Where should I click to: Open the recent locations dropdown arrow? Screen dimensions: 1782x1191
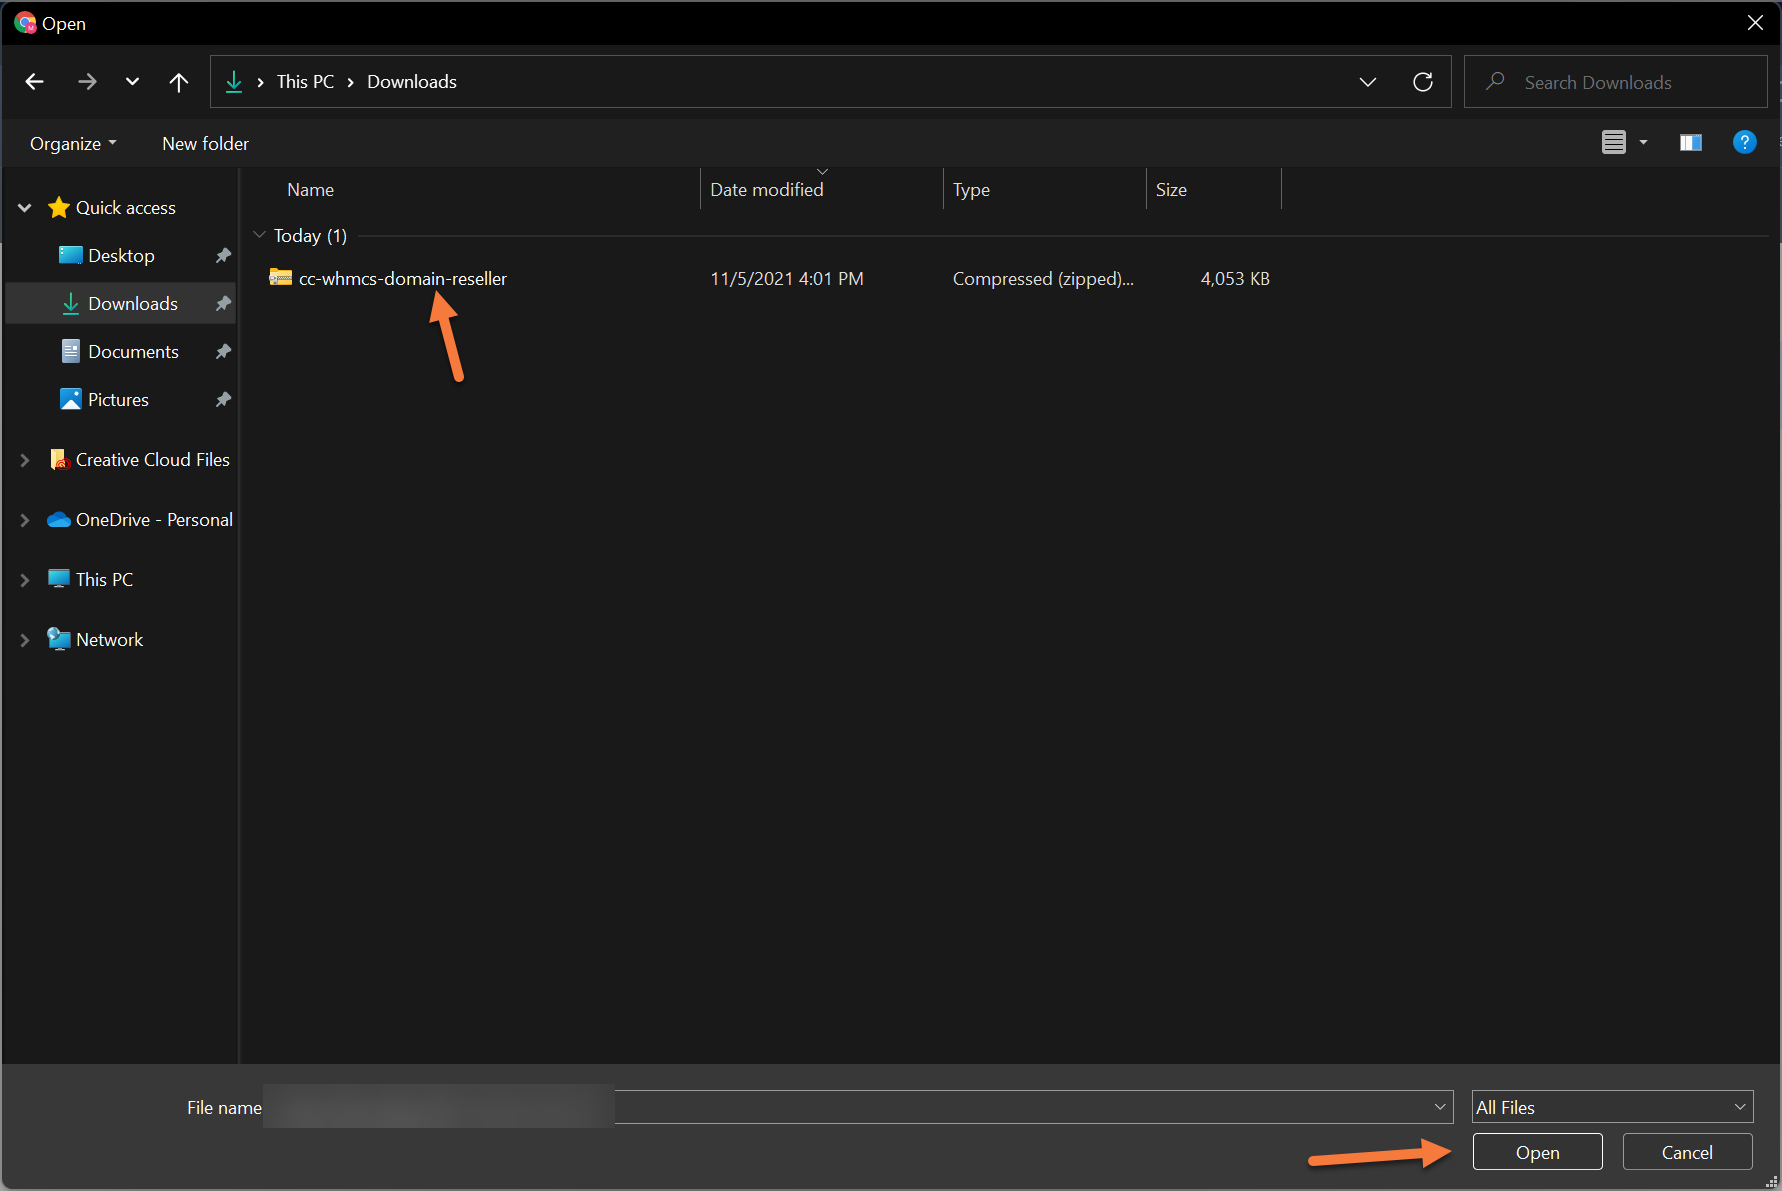click(x=132, y=82)
